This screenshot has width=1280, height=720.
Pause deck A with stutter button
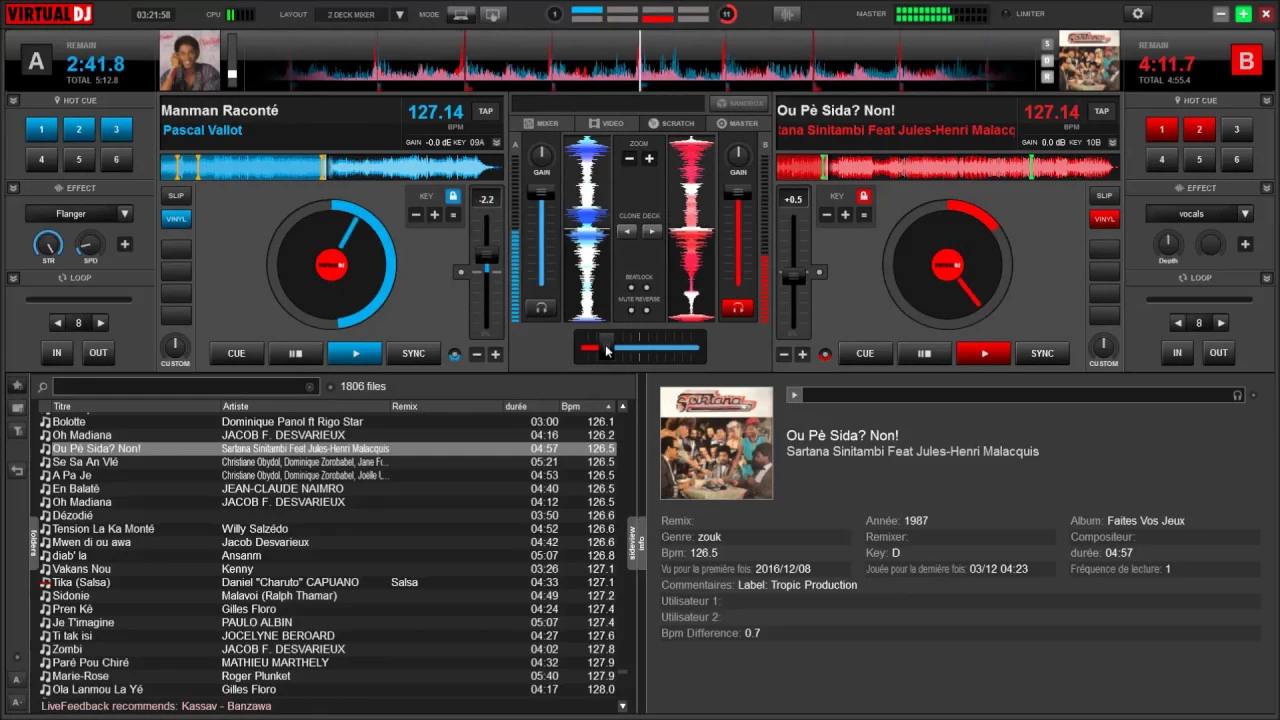pyautogui.click(x=295, y=353)
